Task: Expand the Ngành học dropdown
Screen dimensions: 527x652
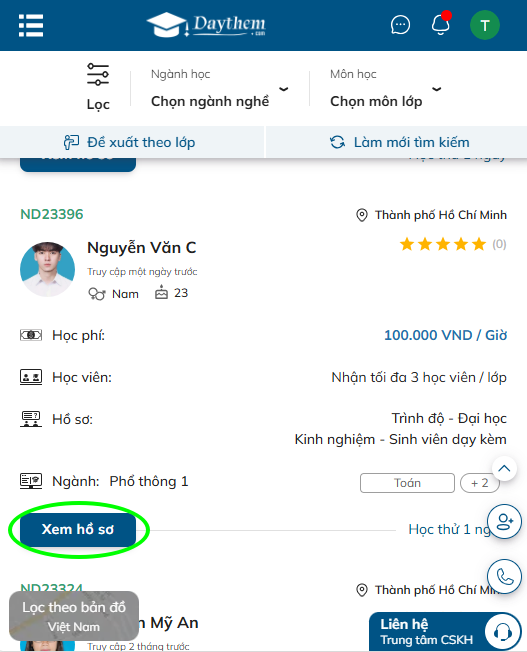Action: (220, 89)
